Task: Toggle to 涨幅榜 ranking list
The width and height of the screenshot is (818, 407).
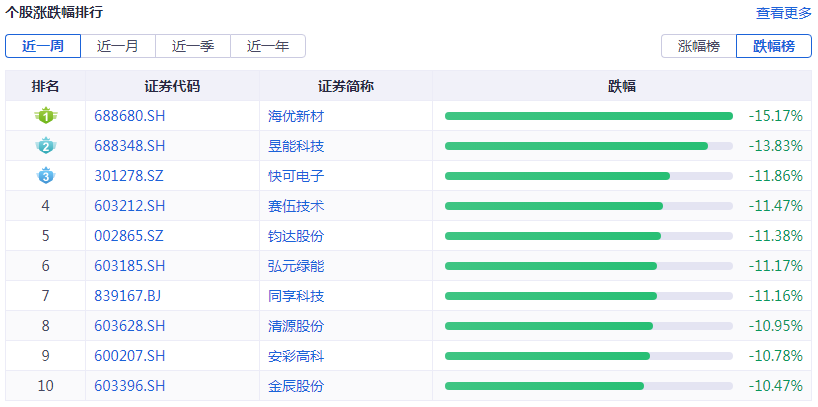Action: [698, 46]
